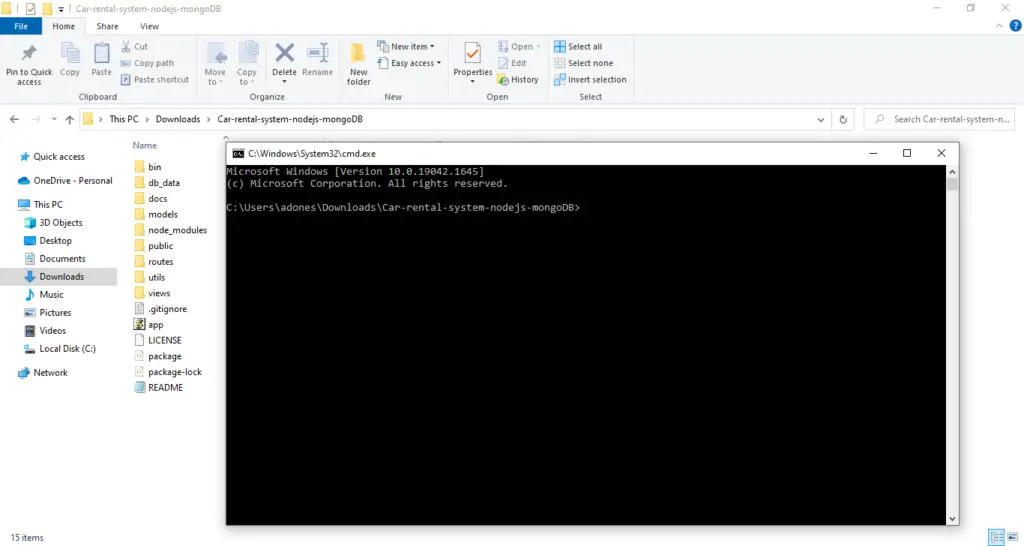
Task: Open Customize Quick Access Toolbar dropdown
Action: pyautogui.click(x=61, y=9)
